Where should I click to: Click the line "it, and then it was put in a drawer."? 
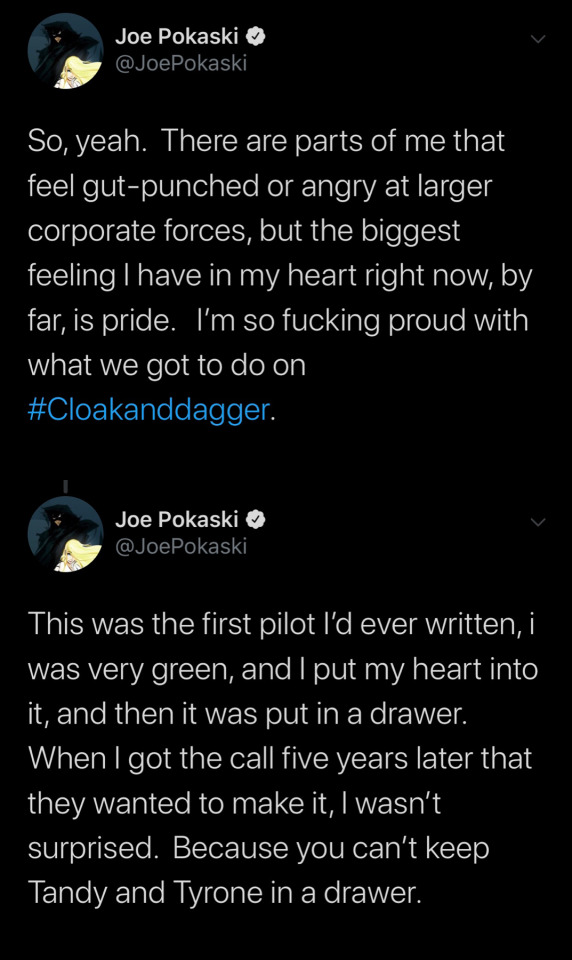[247, 714]
